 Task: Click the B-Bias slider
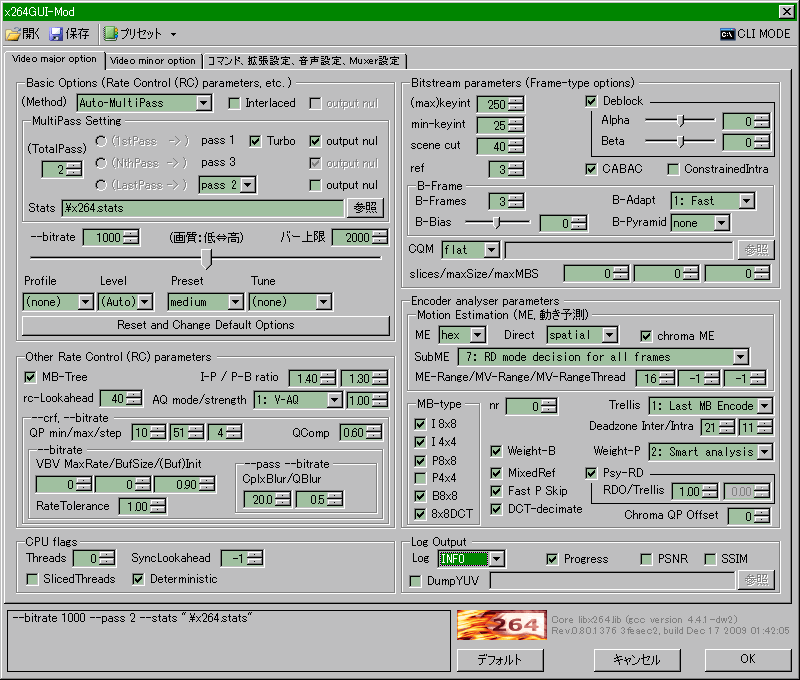[497, 222]
